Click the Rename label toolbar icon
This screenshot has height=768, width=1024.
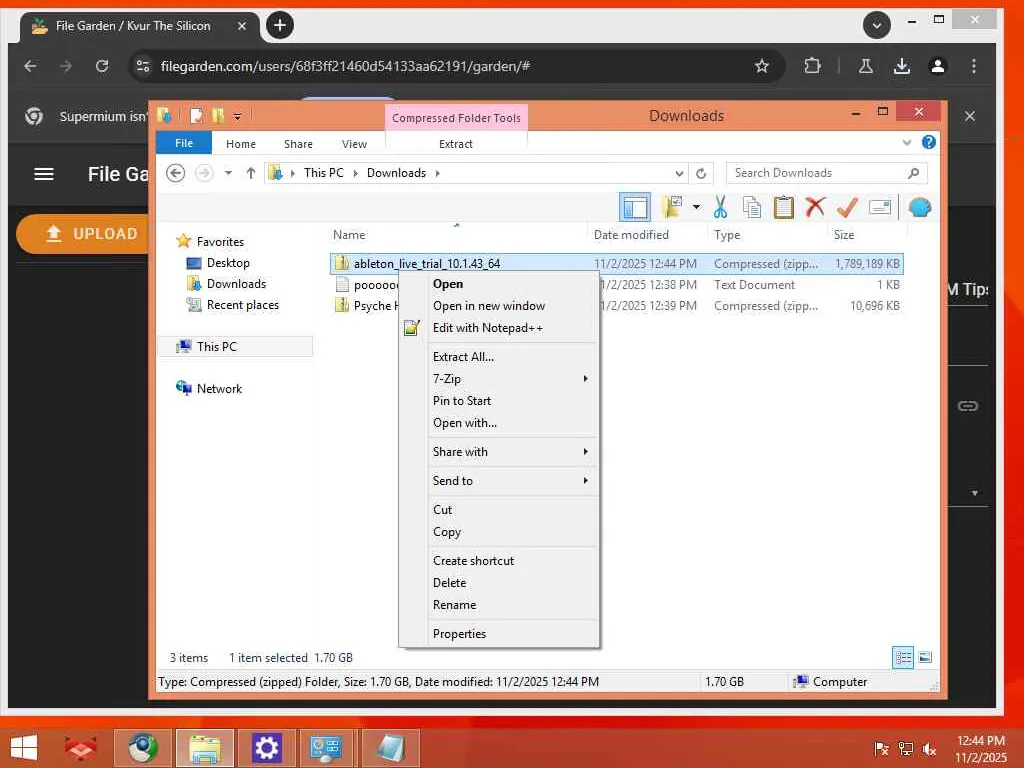880,207
